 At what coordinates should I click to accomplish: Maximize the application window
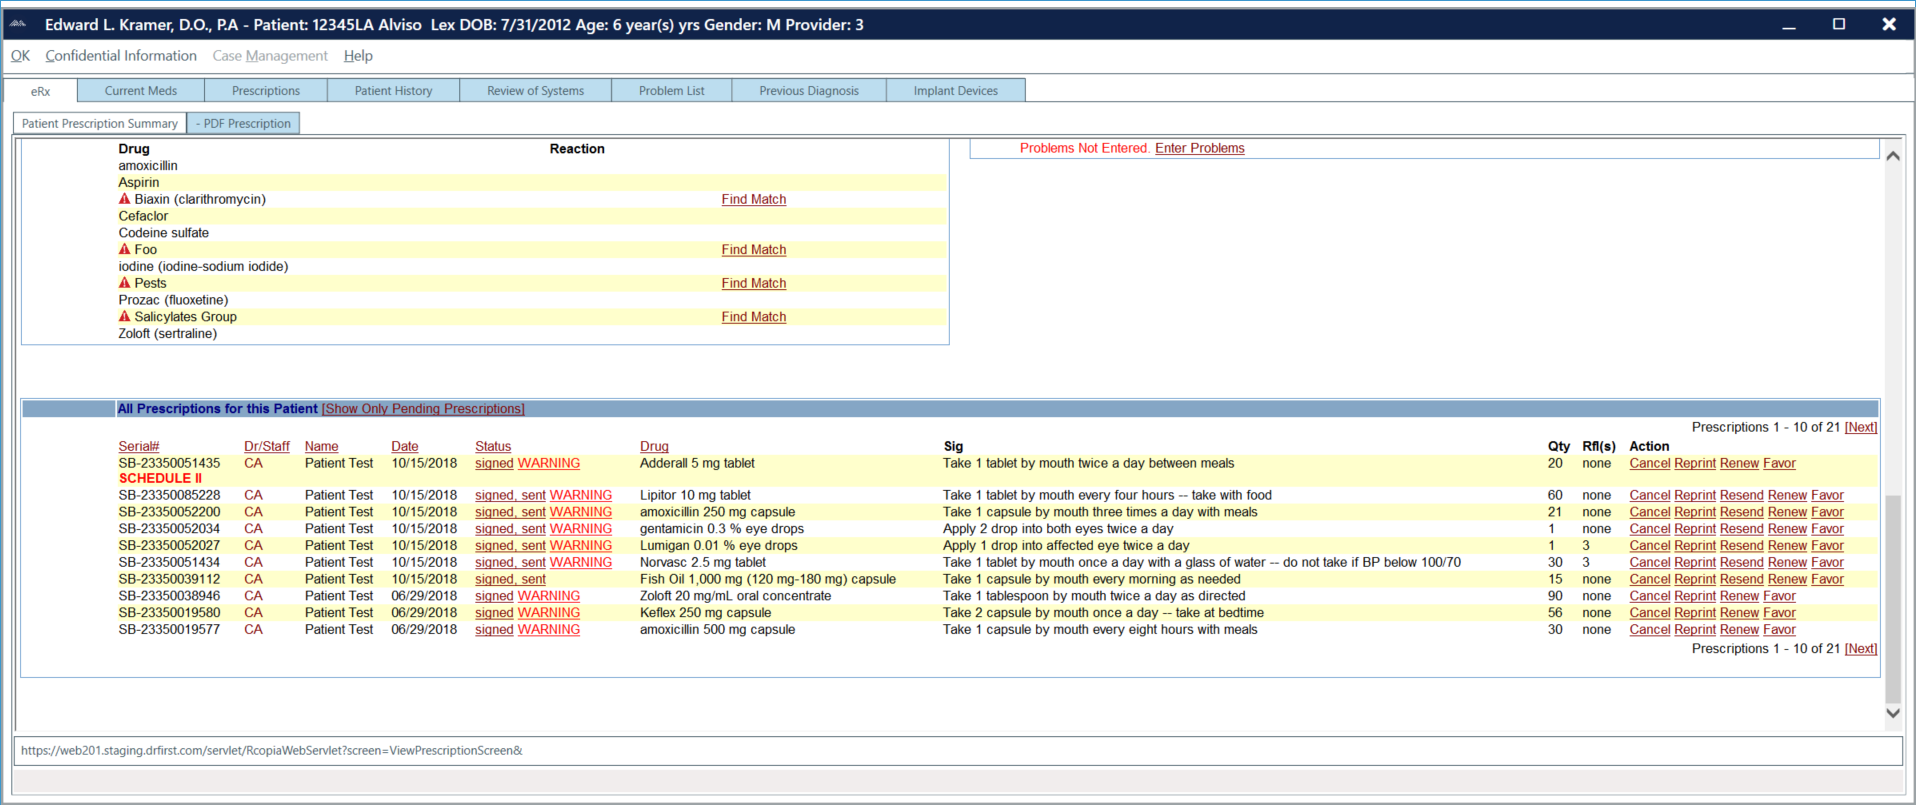point(1839,25)
